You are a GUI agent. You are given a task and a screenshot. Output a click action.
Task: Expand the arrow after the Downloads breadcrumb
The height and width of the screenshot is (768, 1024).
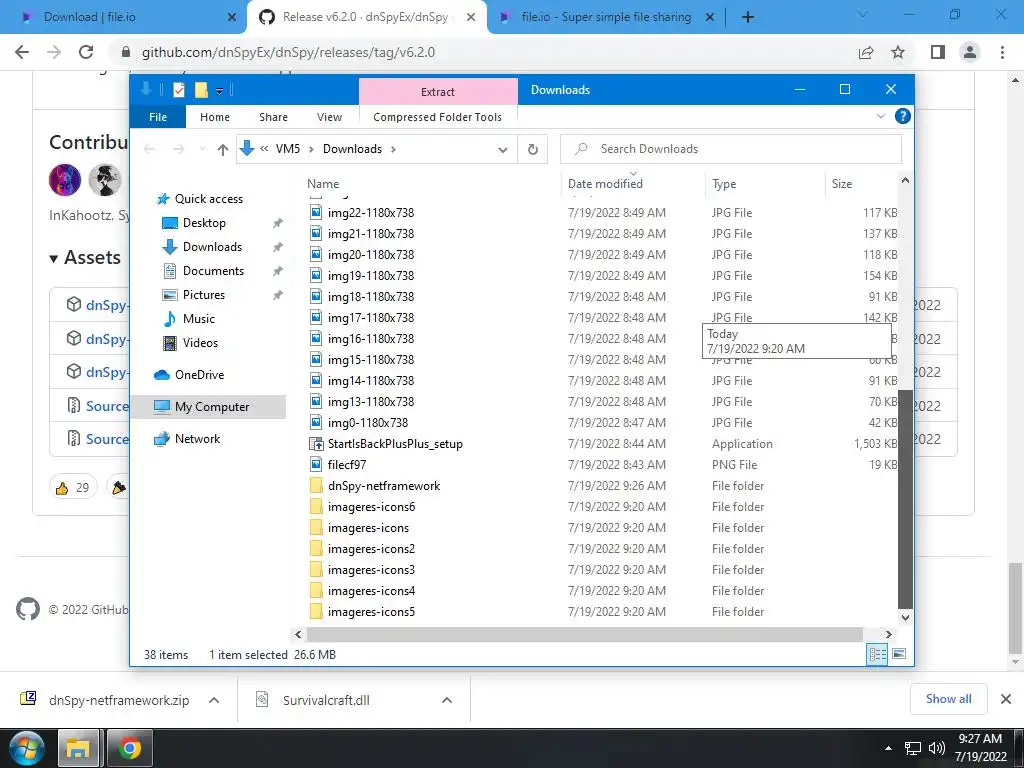tap(393, 150)
